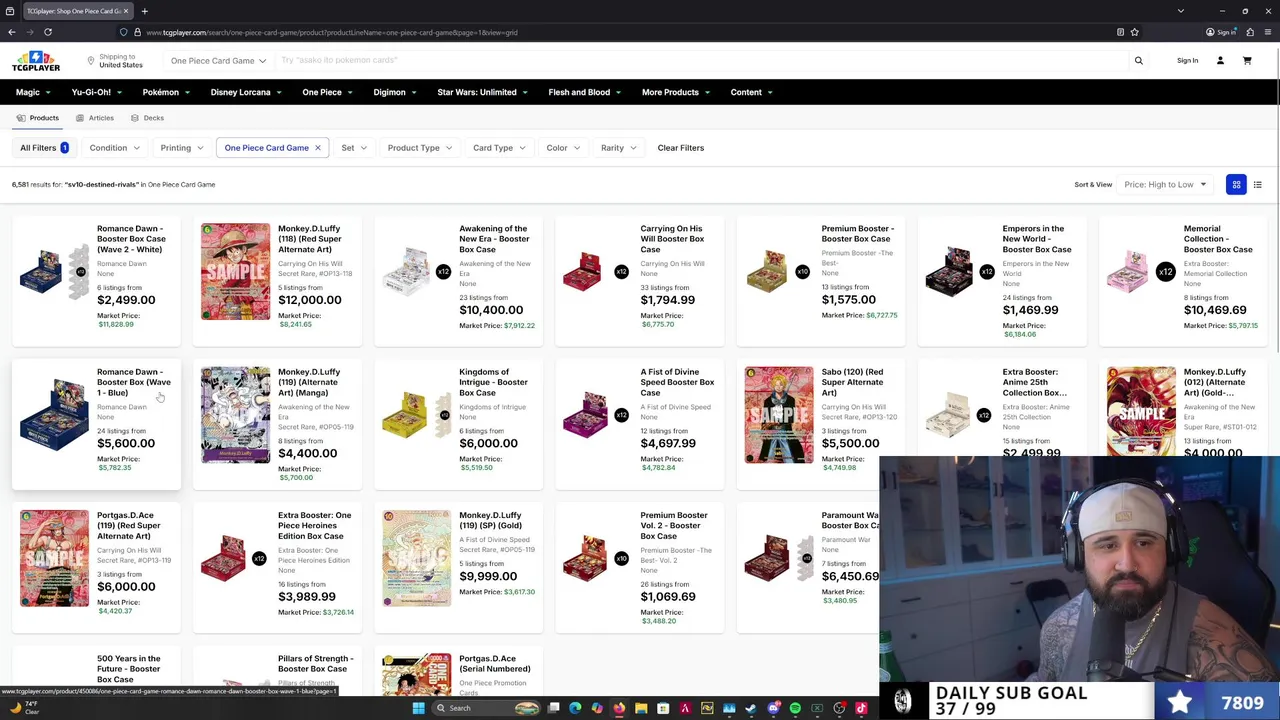Open Firefox from taskbar
Image resolution: width=1280 pixels, height=720 pixels.
click(619, 708)
